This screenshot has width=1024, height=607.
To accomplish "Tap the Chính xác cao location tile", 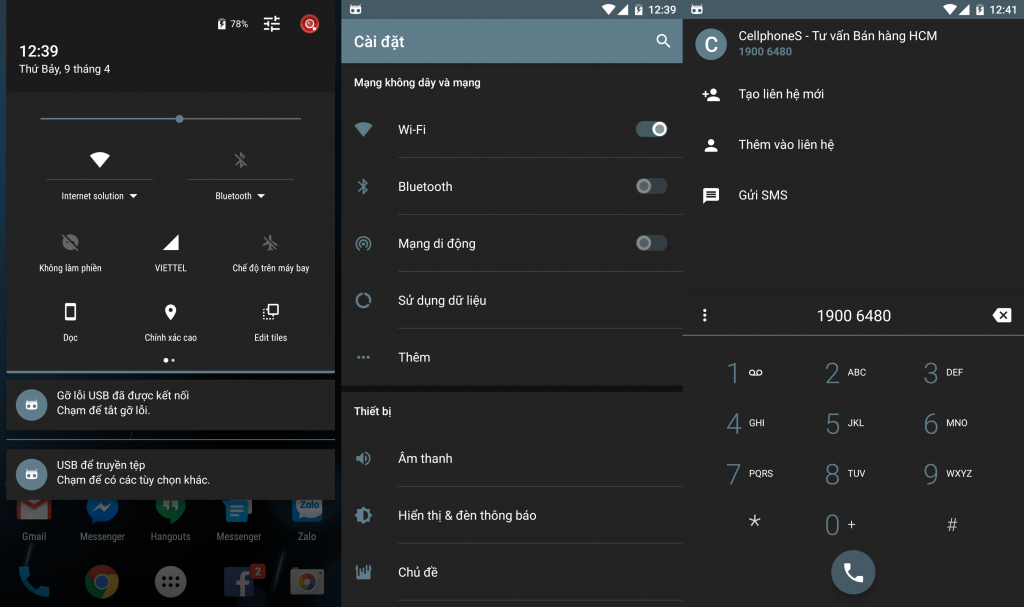I will (170, 313).
